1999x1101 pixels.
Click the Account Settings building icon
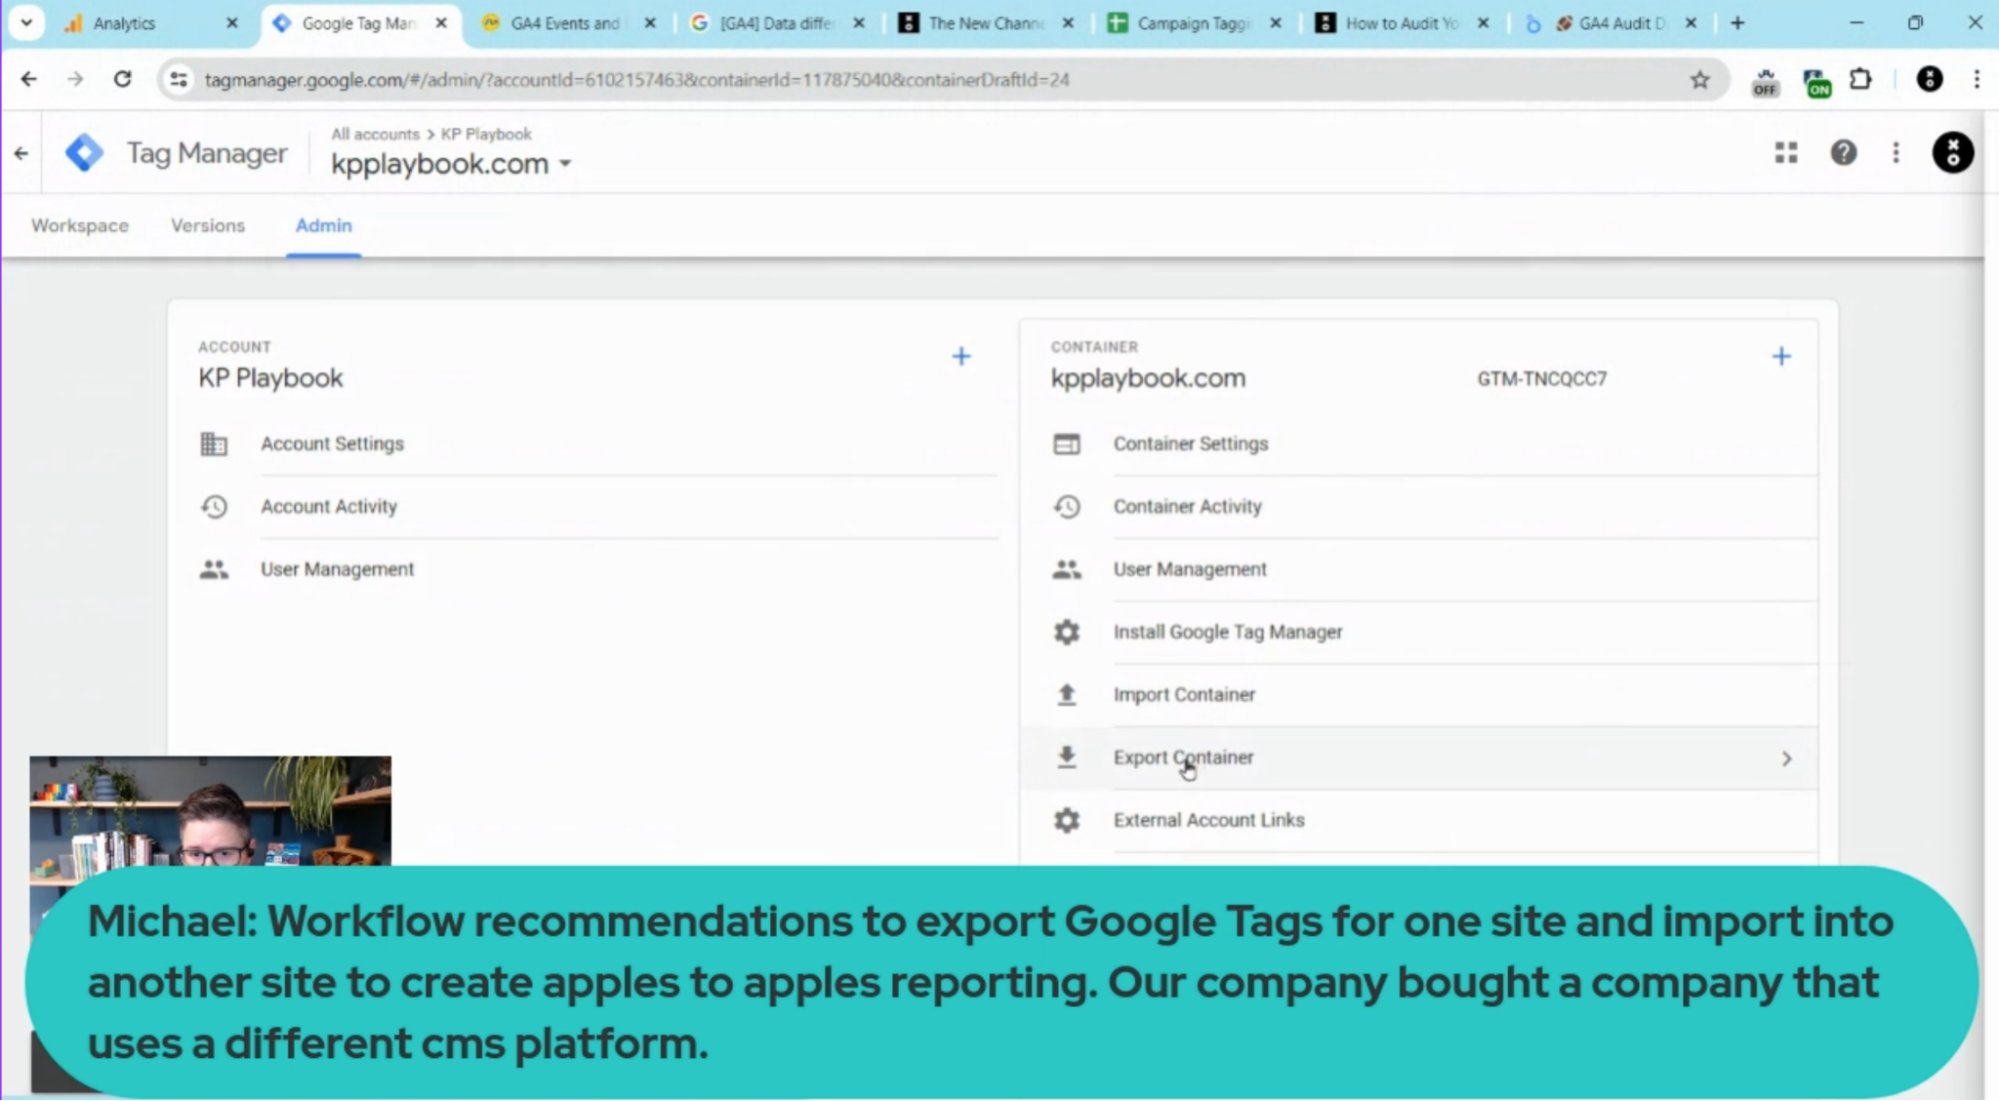tap(214, 444)
